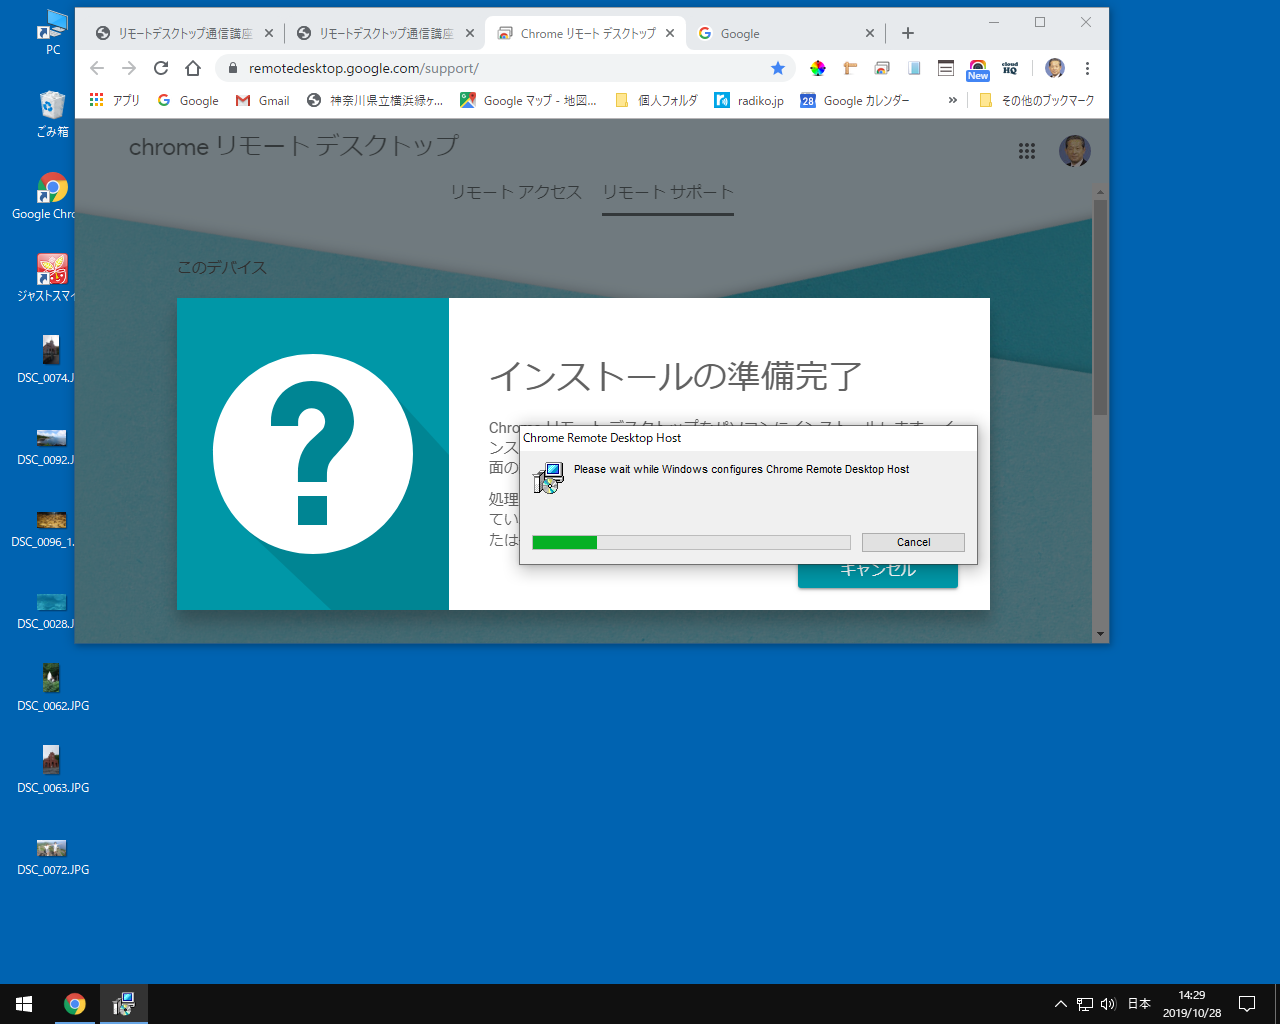The image size is (1280, 1024).
Task: Select the PC desktop icon
Action: point(53,32)
